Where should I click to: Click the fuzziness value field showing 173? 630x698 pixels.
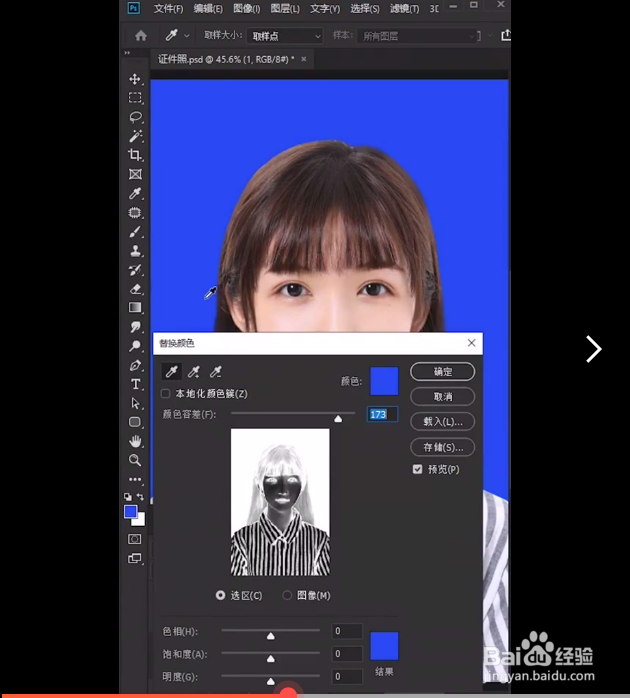point(382,414)
